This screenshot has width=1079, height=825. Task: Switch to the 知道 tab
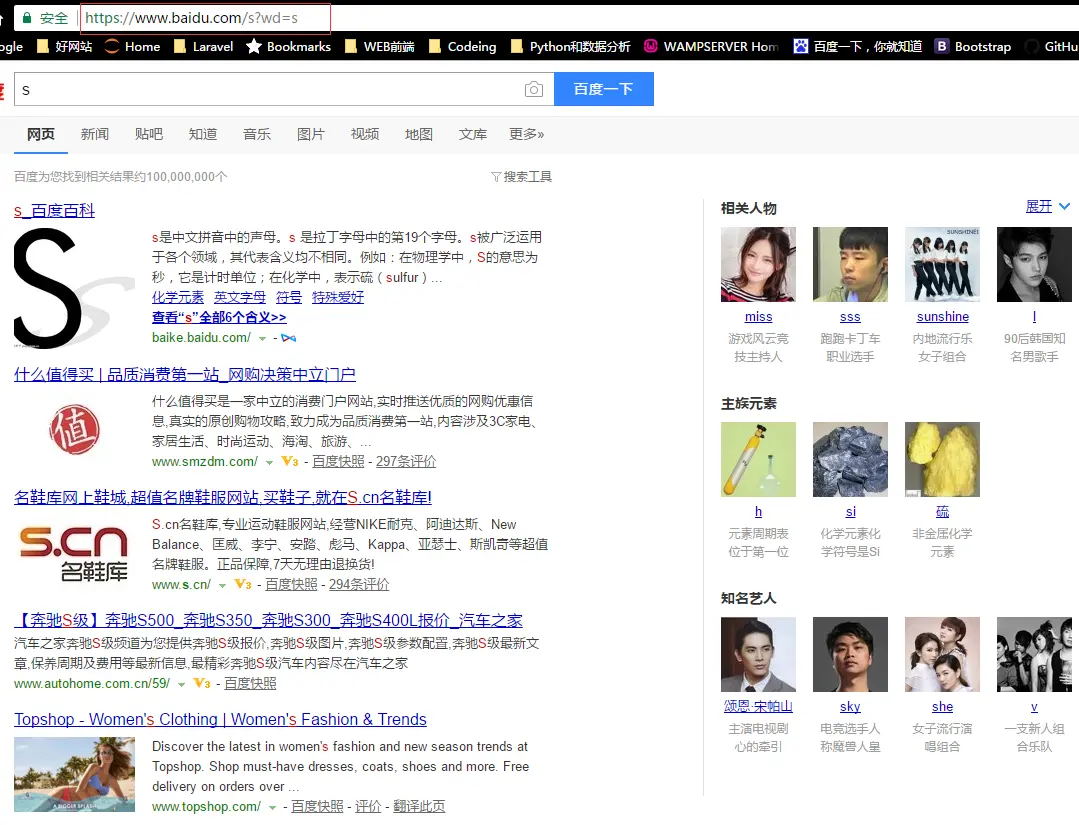(x=203, y=134)
